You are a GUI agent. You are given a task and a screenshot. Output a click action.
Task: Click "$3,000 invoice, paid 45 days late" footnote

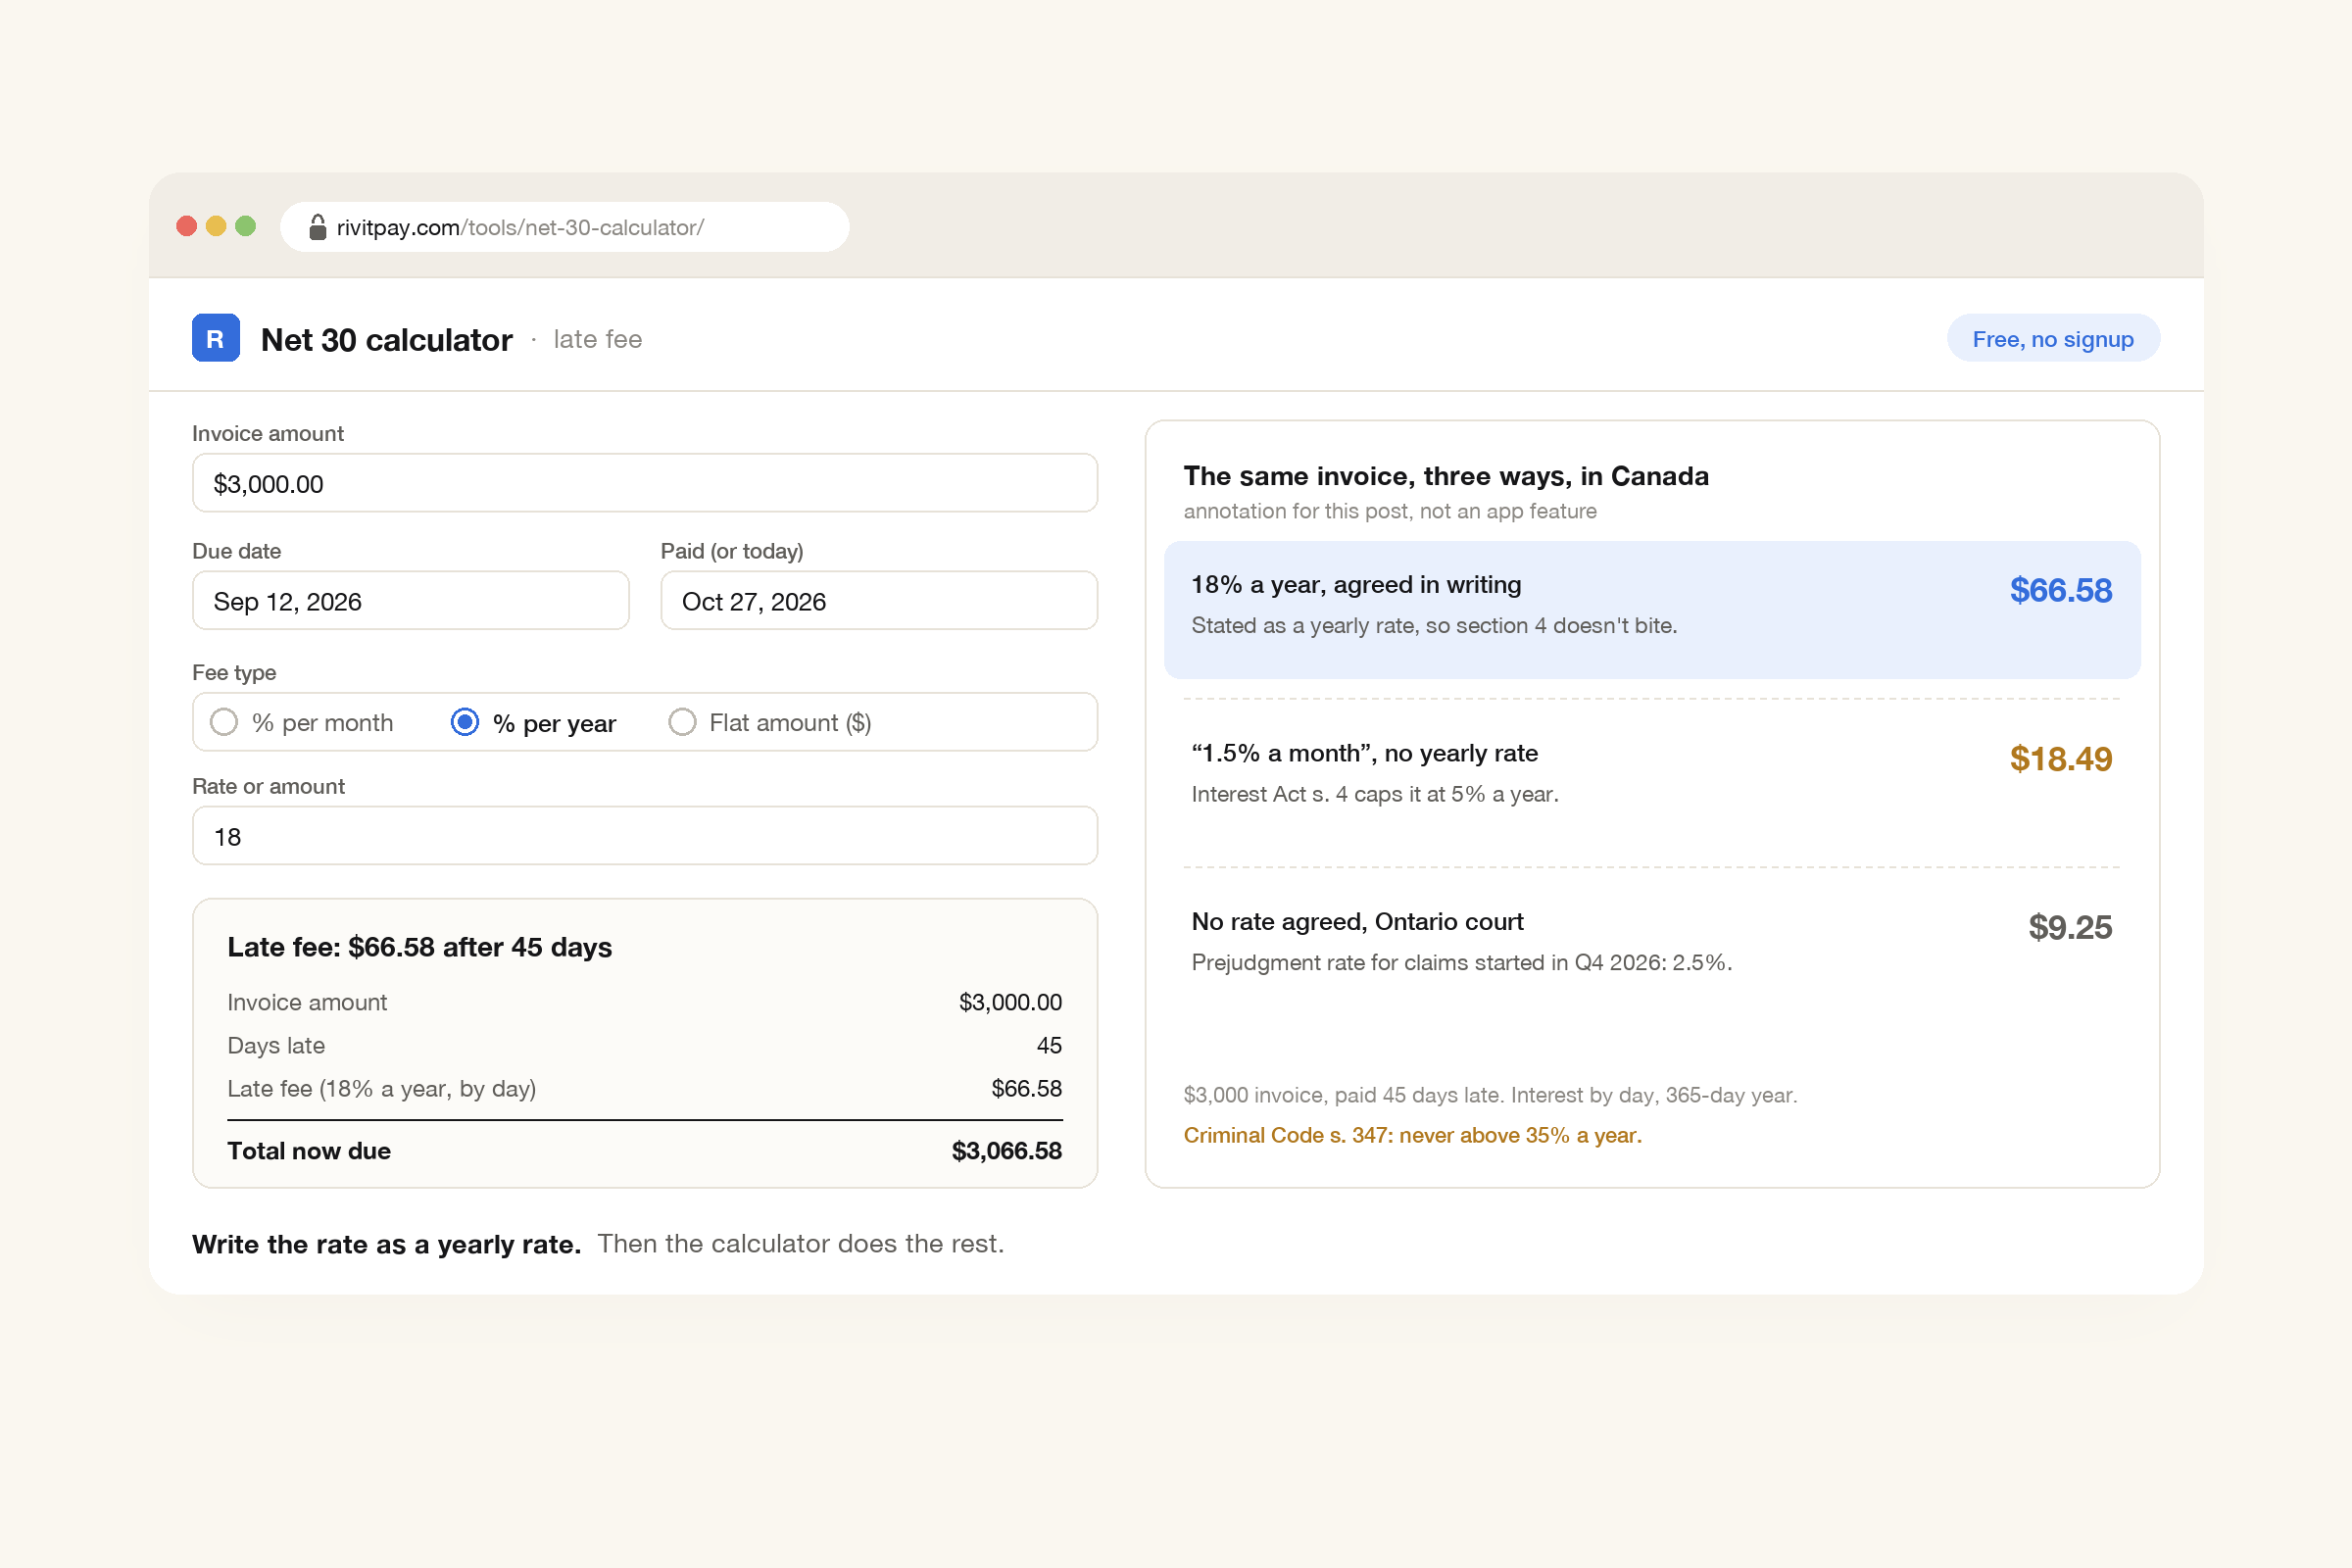[1490, 1095]
